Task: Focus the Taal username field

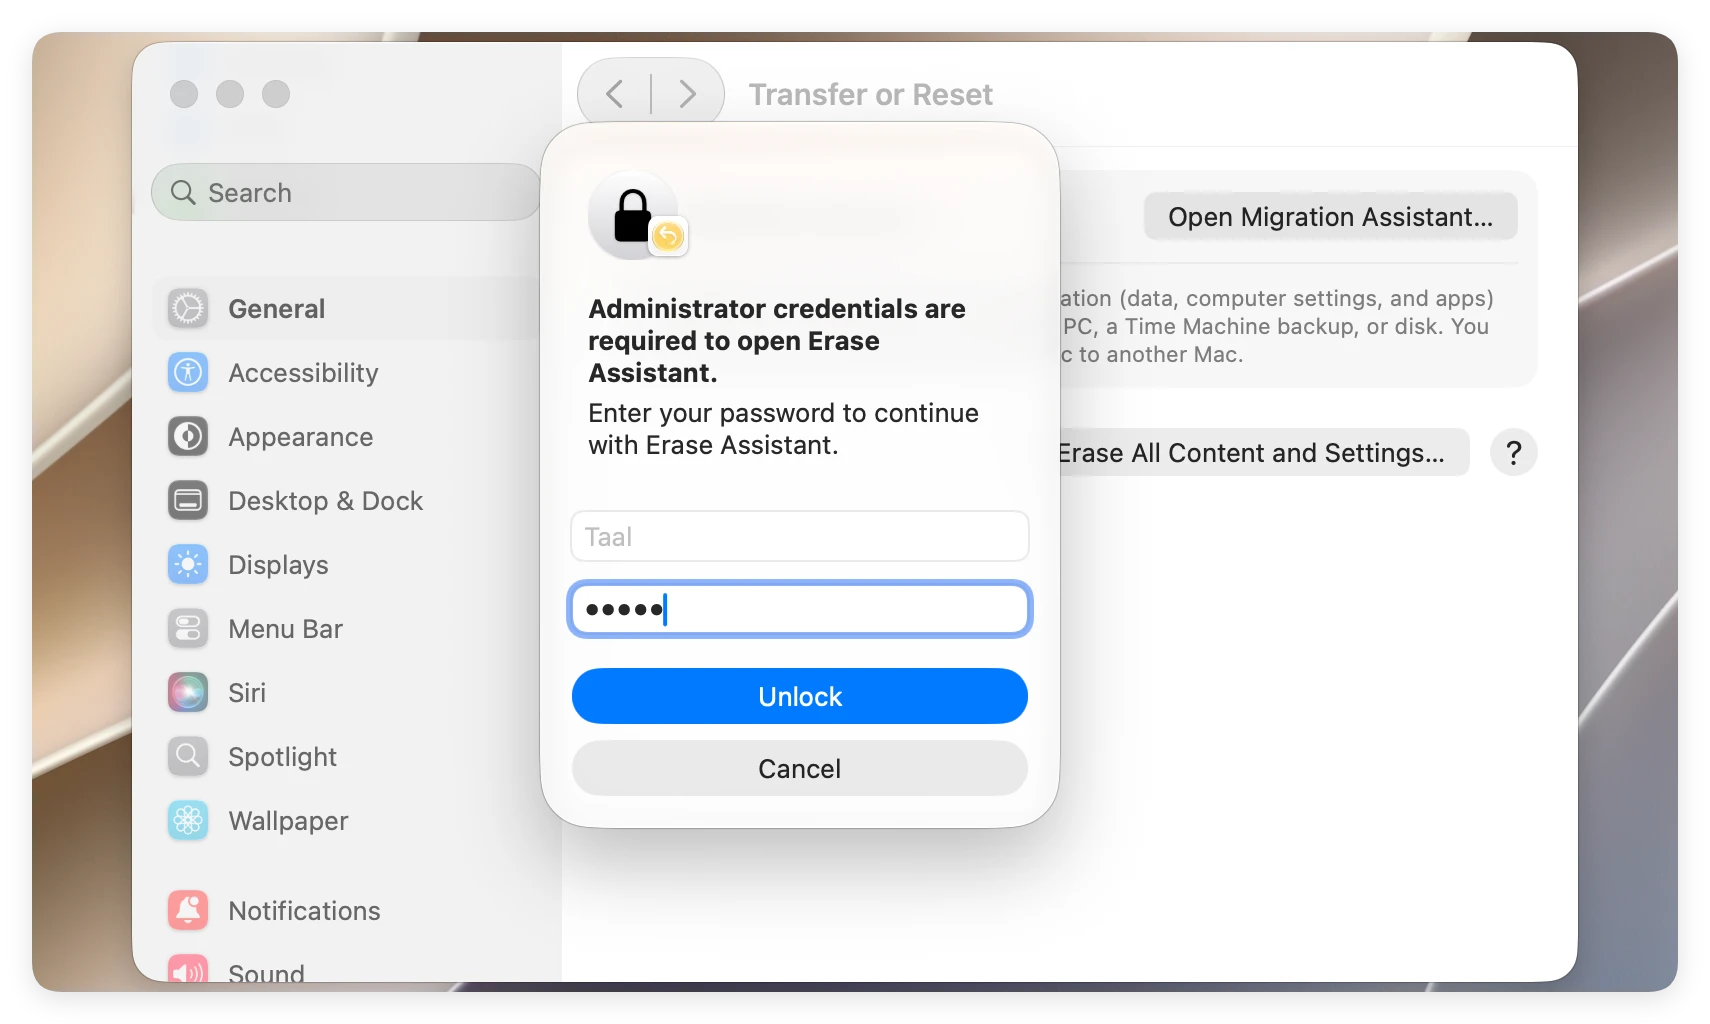Action: pos(800,536)
